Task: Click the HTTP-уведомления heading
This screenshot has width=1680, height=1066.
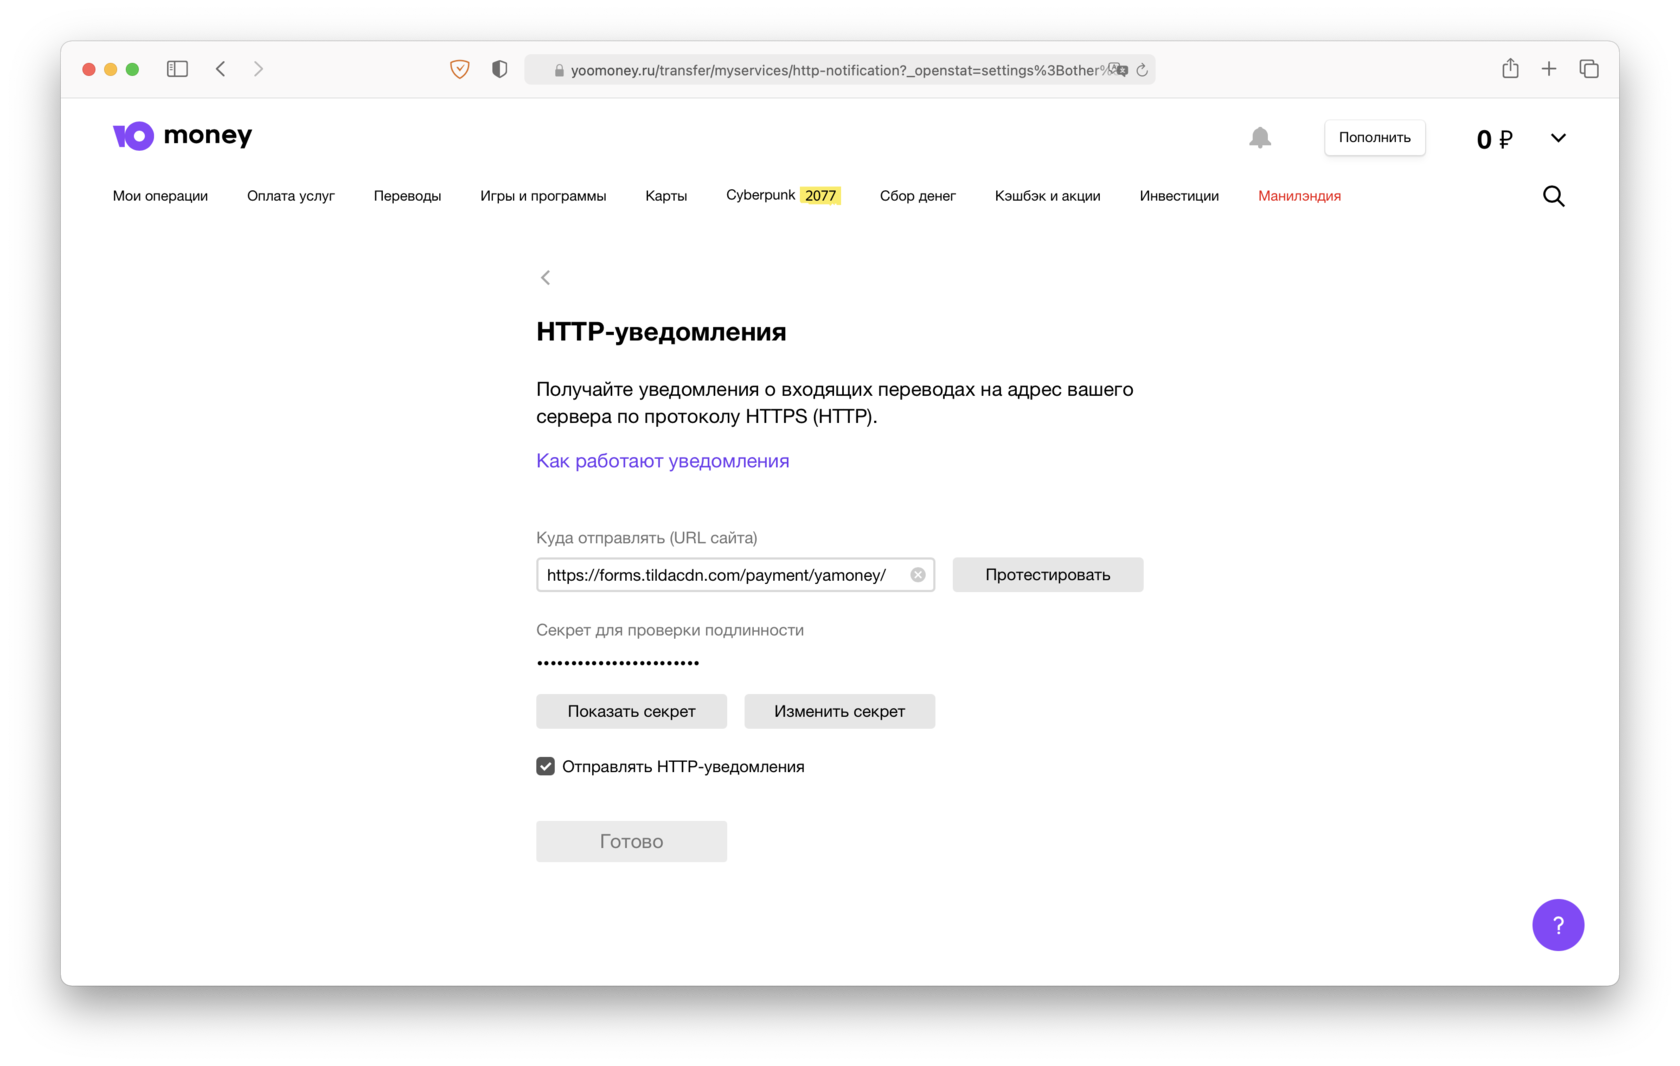Action: pyautogui.click(x=661, y=332)
